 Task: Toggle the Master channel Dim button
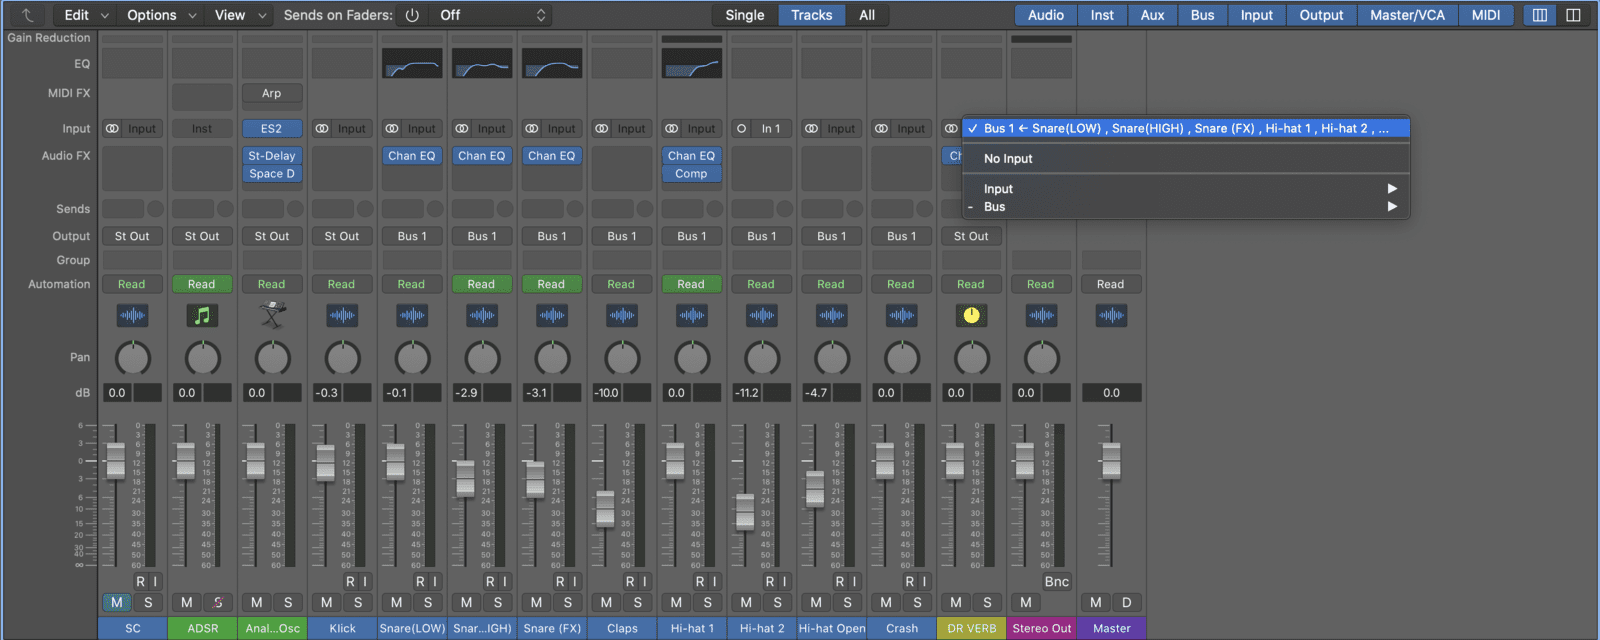(x=1127, y=603)
